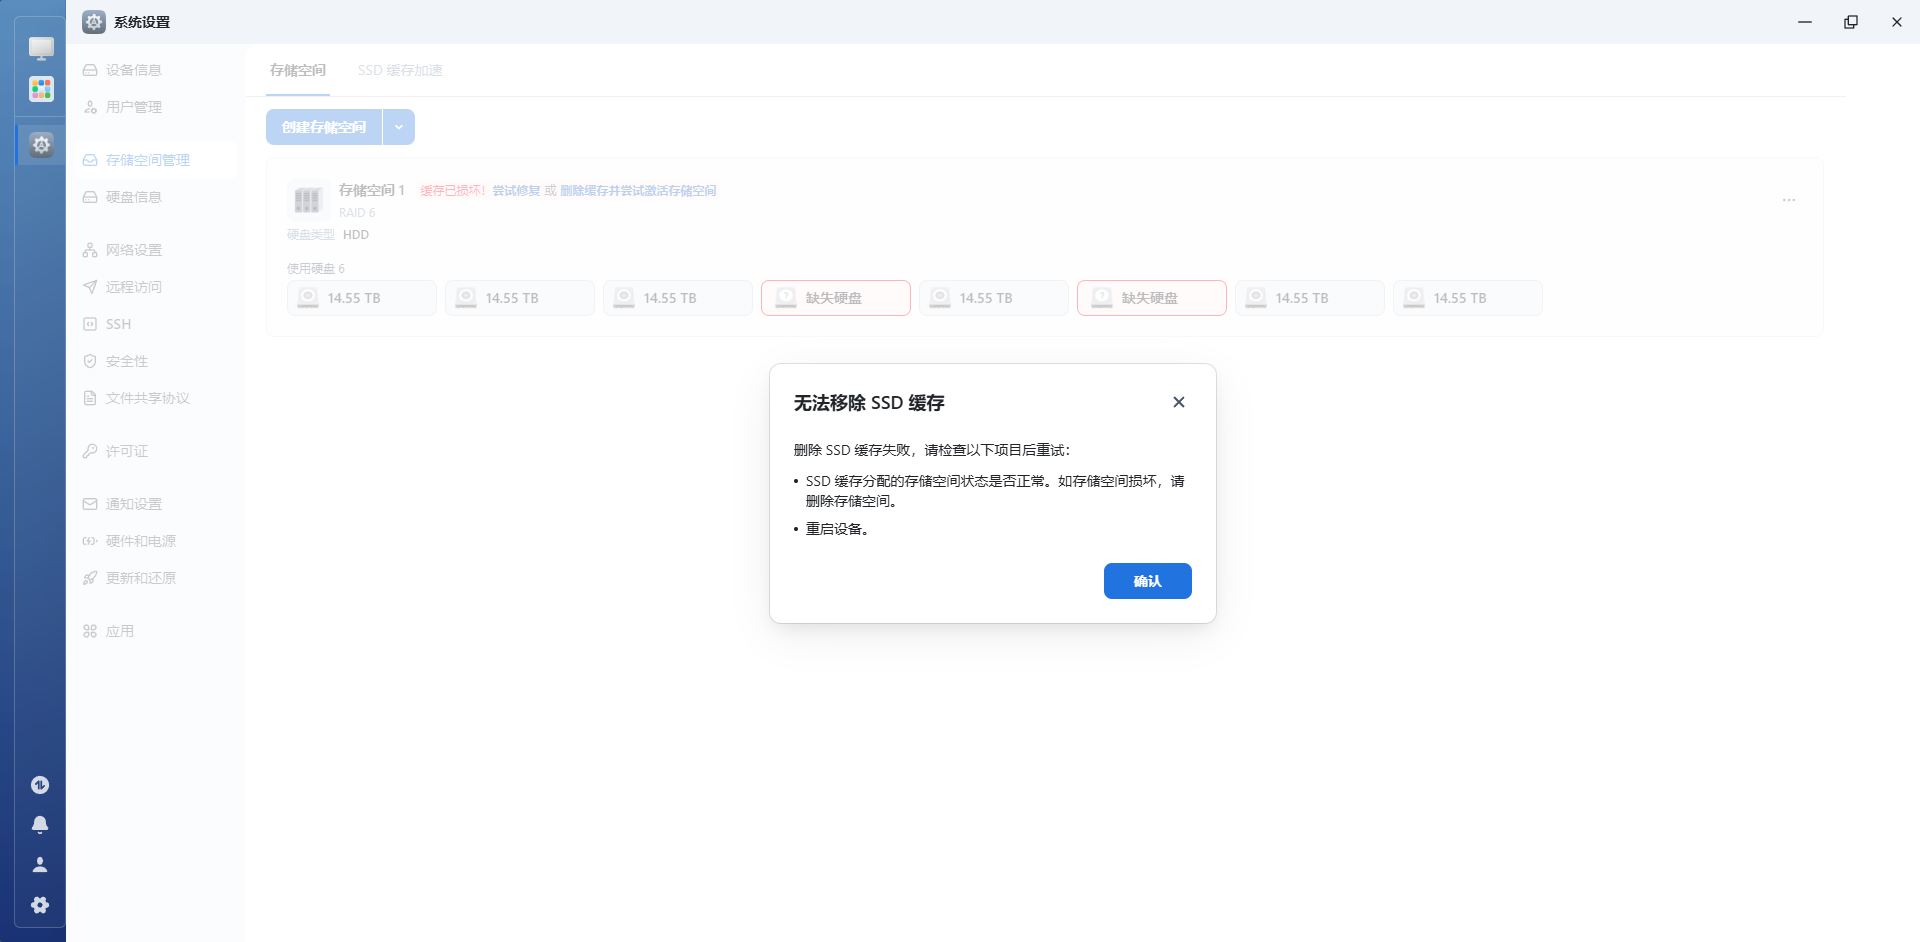The height and width of the screenshot is (942, 1920).
Task: Open 通知设置 in sidebar
Action: pyautogui.click(x=155, y=504)
